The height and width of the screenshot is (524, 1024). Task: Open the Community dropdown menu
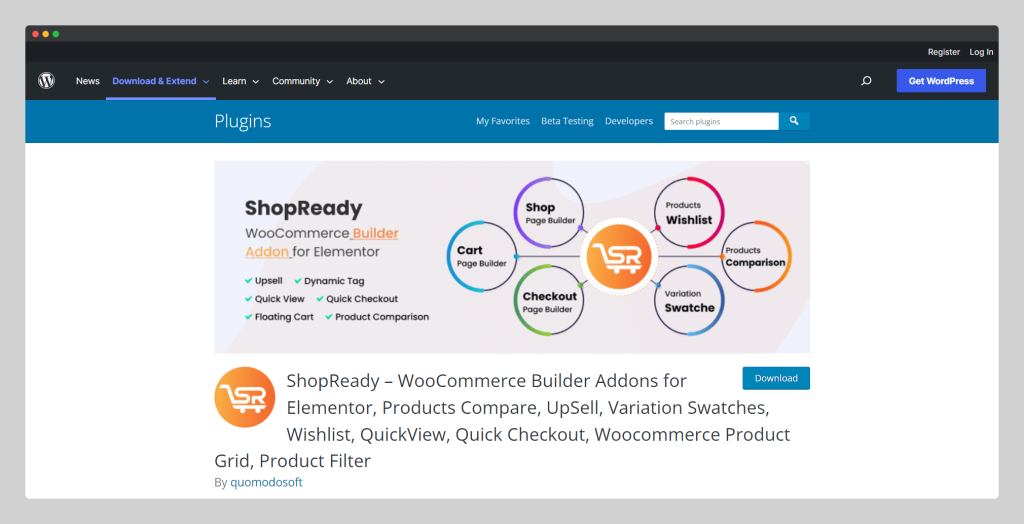302,81
